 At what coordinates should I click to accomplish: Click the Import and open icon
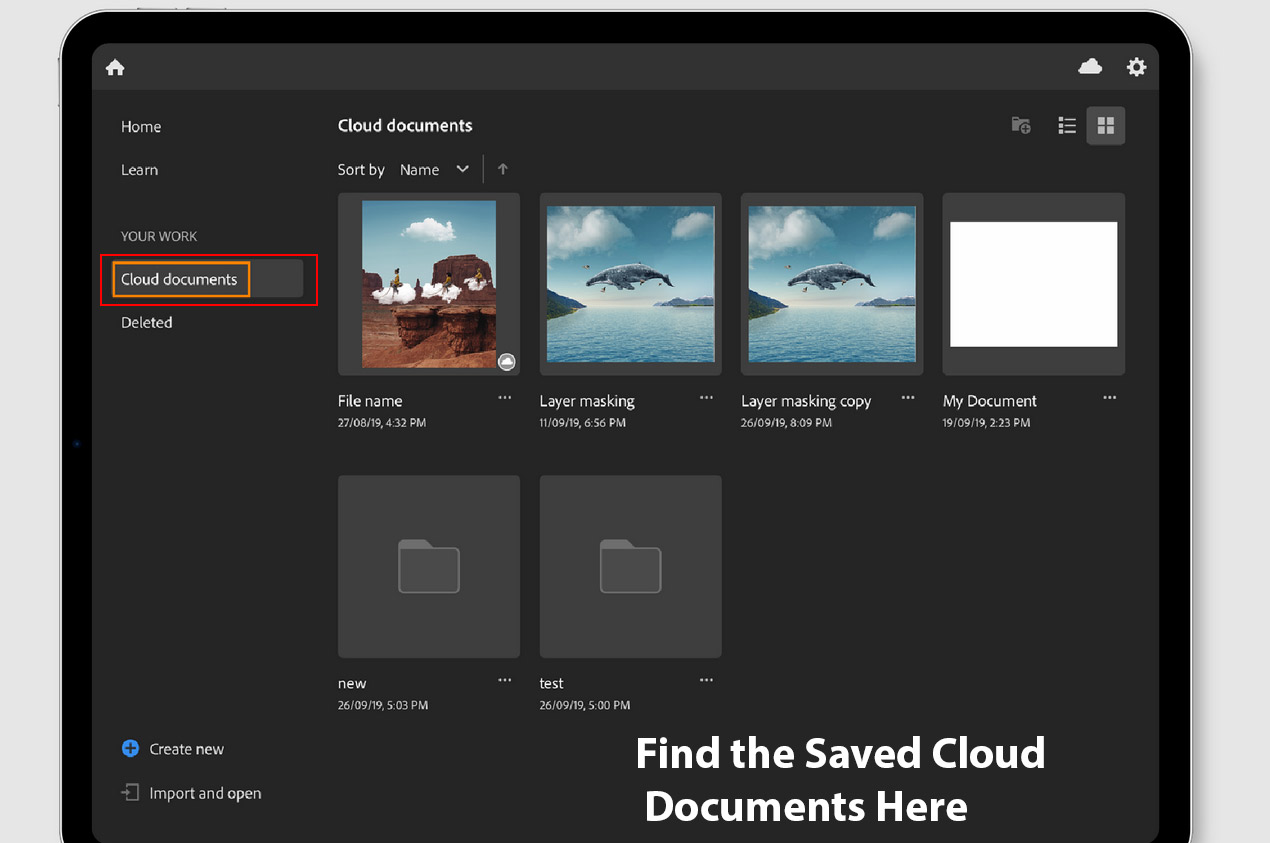click(x=130, y=793)
